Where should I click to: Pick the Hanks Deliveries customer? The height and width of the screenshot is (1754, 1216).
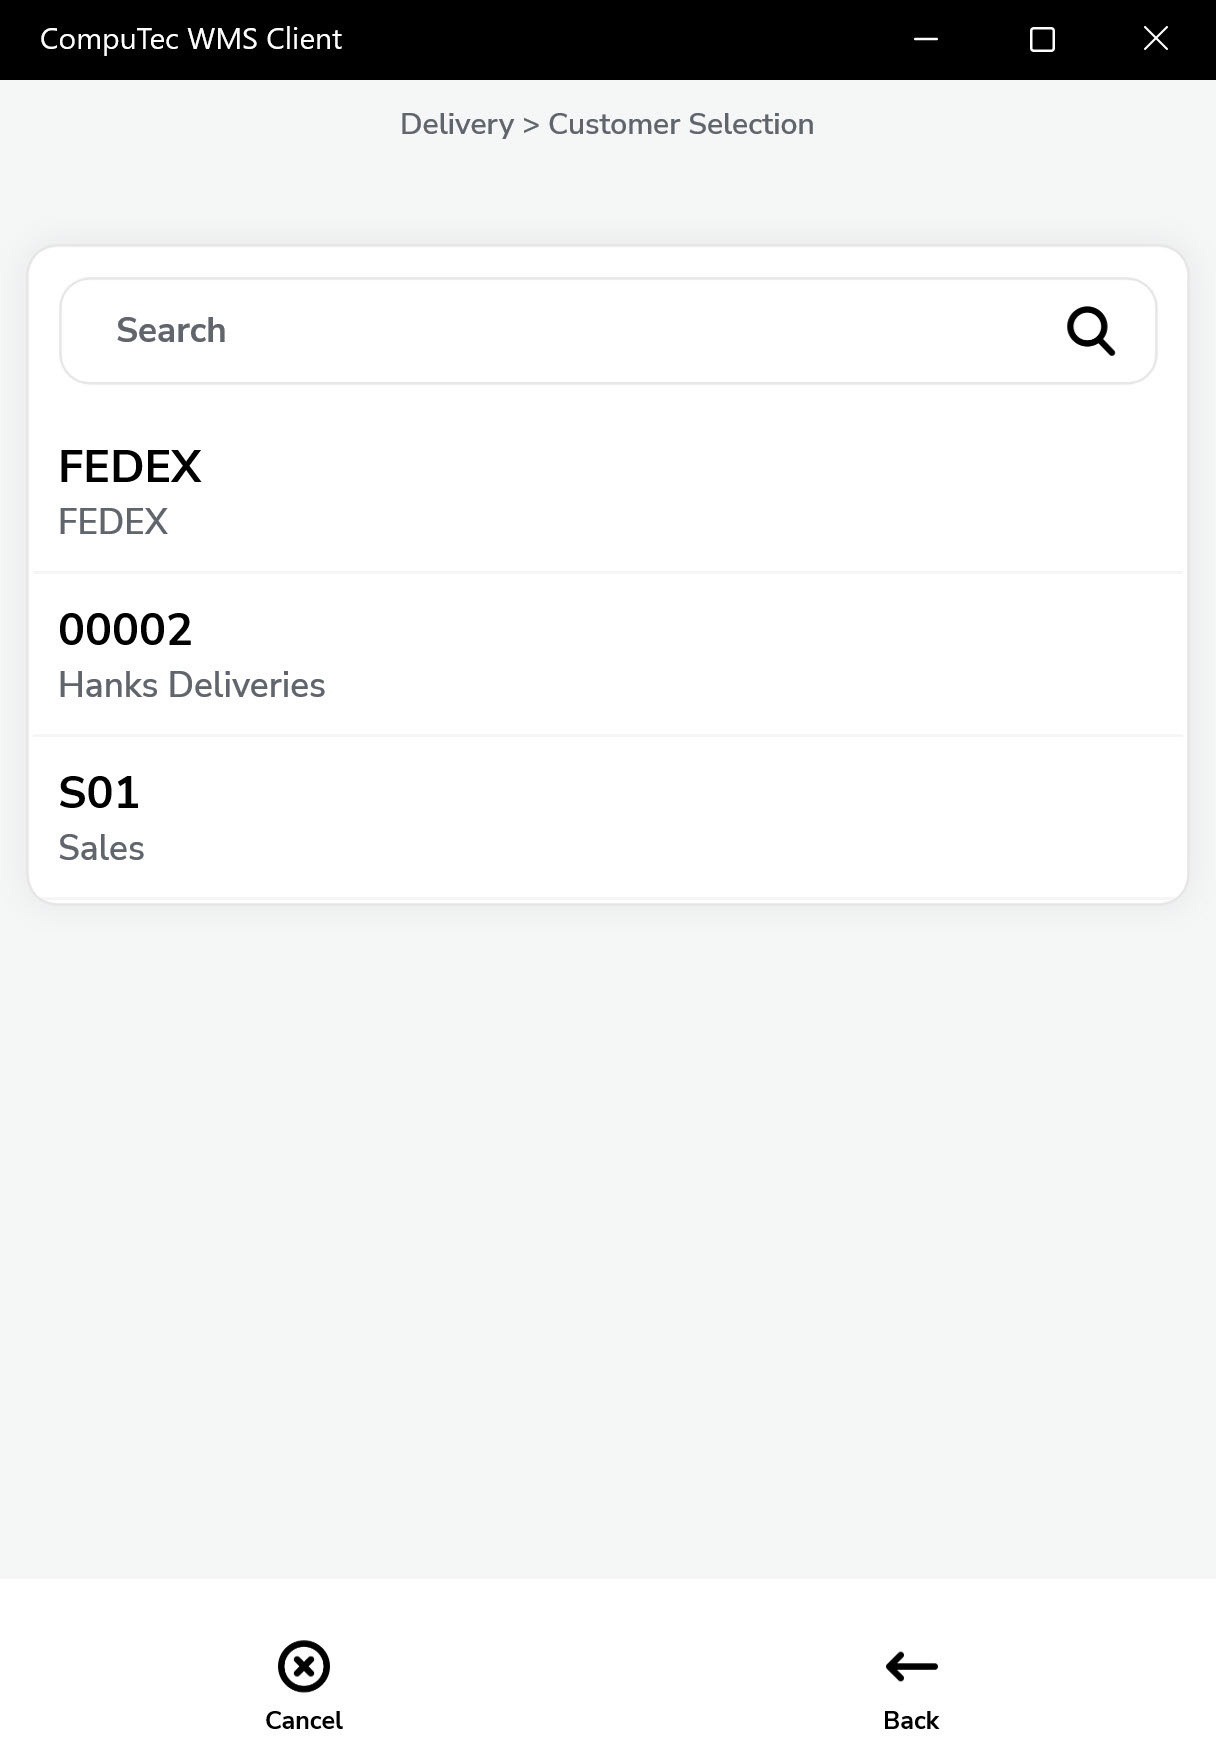tap(192, 685)
